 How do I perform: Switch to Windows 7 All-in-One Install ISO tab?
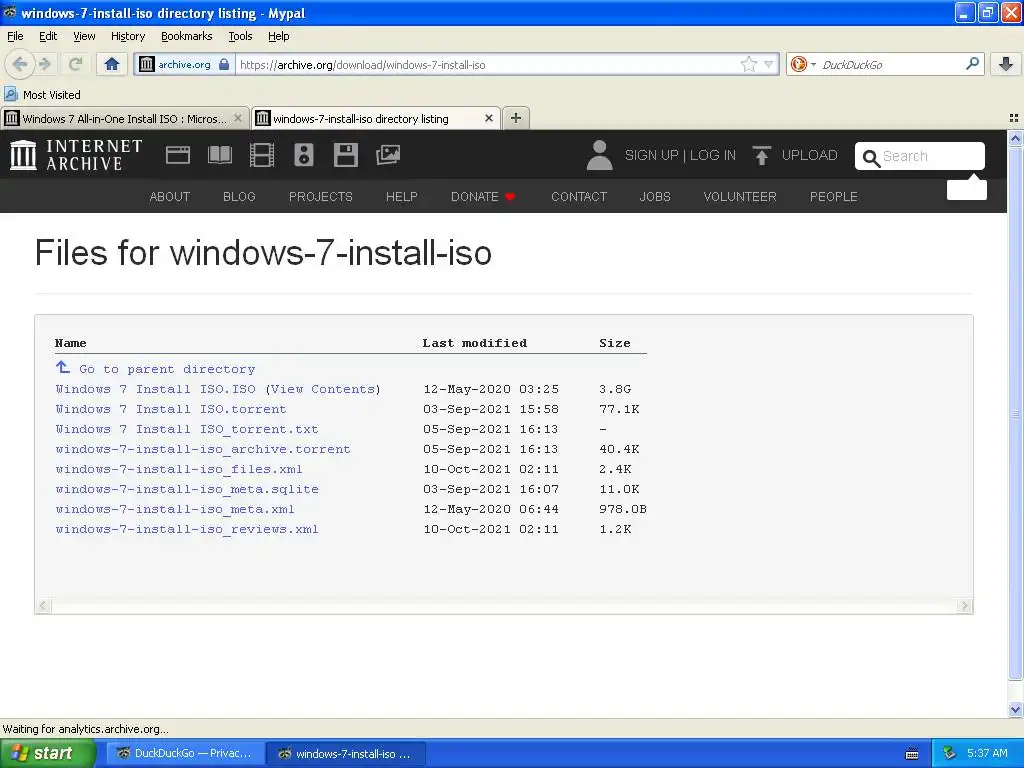coord(124,118)
